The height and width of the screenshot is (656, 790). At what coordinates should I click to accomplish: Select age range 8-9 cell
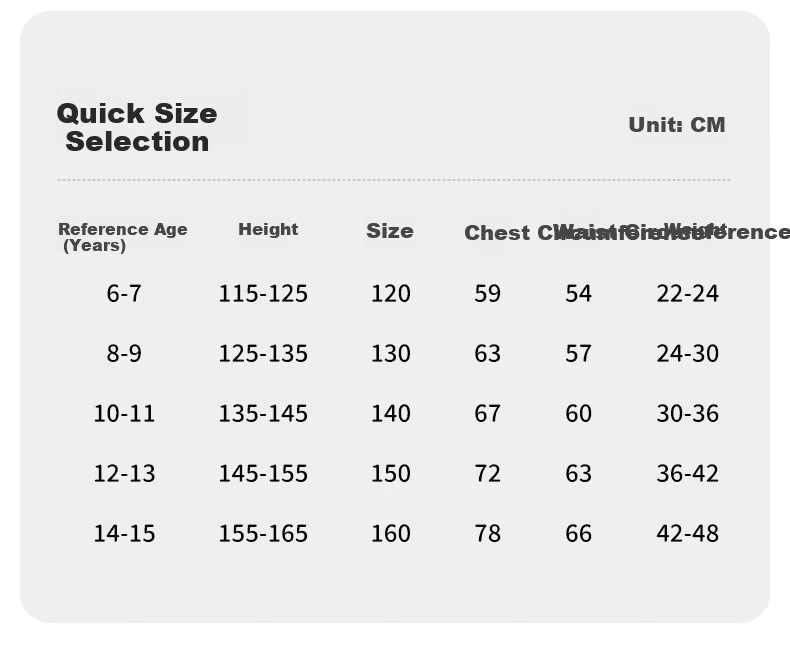[x=124, y=354]
